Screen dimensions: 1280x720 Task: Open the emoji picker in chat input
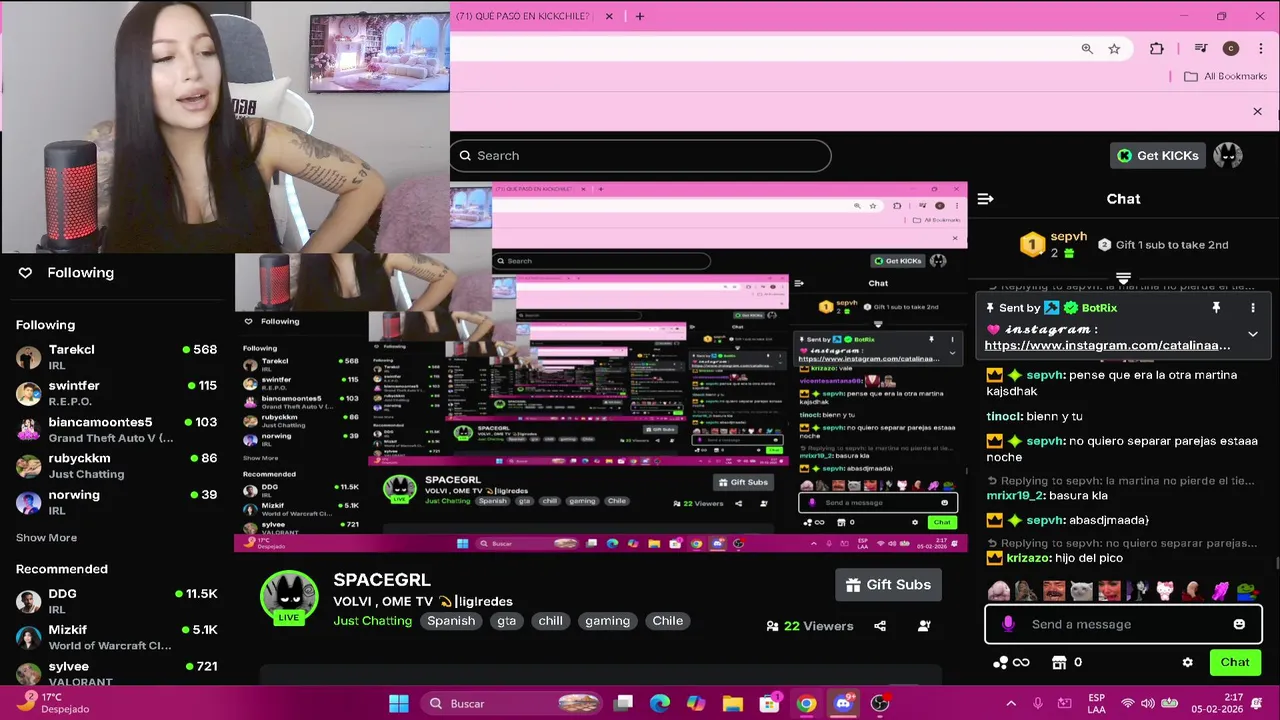(1239, 624)
